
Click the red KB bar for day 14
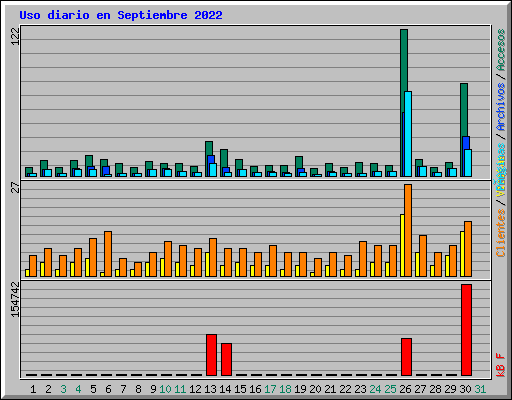226,359
